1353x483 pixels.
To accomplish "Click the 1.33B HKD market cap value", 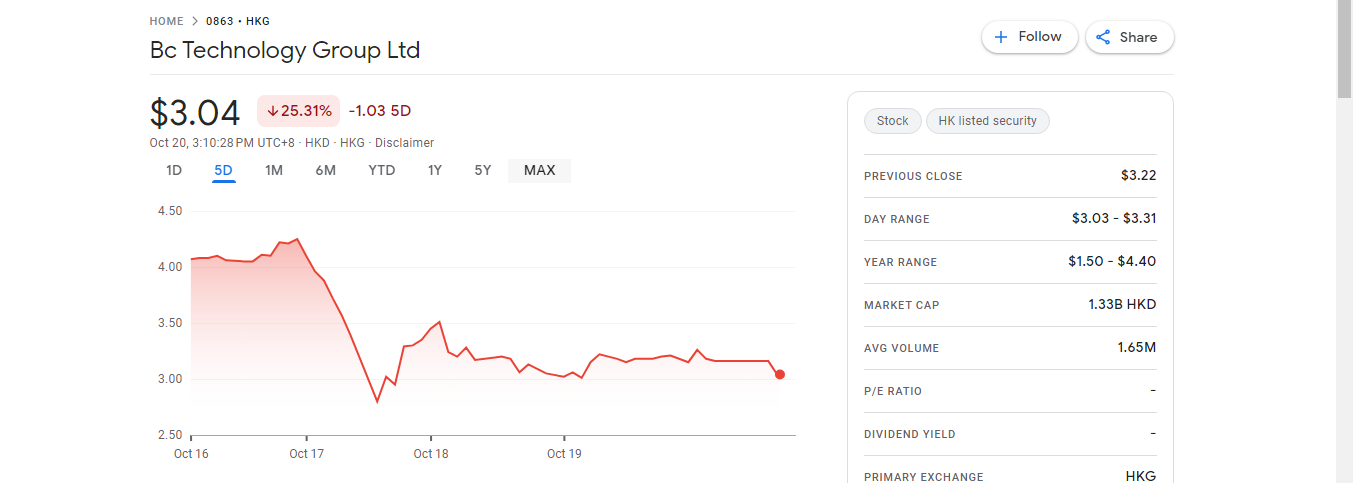I will click(x=1122, y=304).
